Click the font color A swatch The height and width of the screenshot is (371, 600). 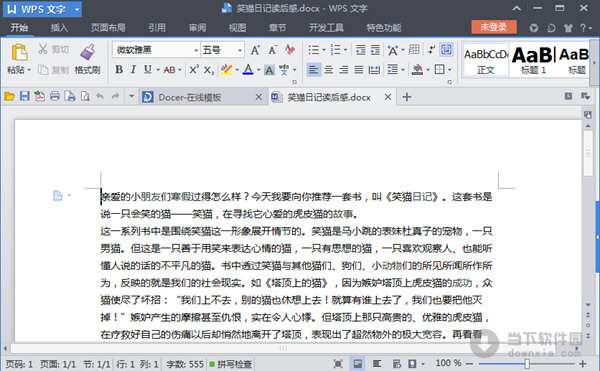248,70
